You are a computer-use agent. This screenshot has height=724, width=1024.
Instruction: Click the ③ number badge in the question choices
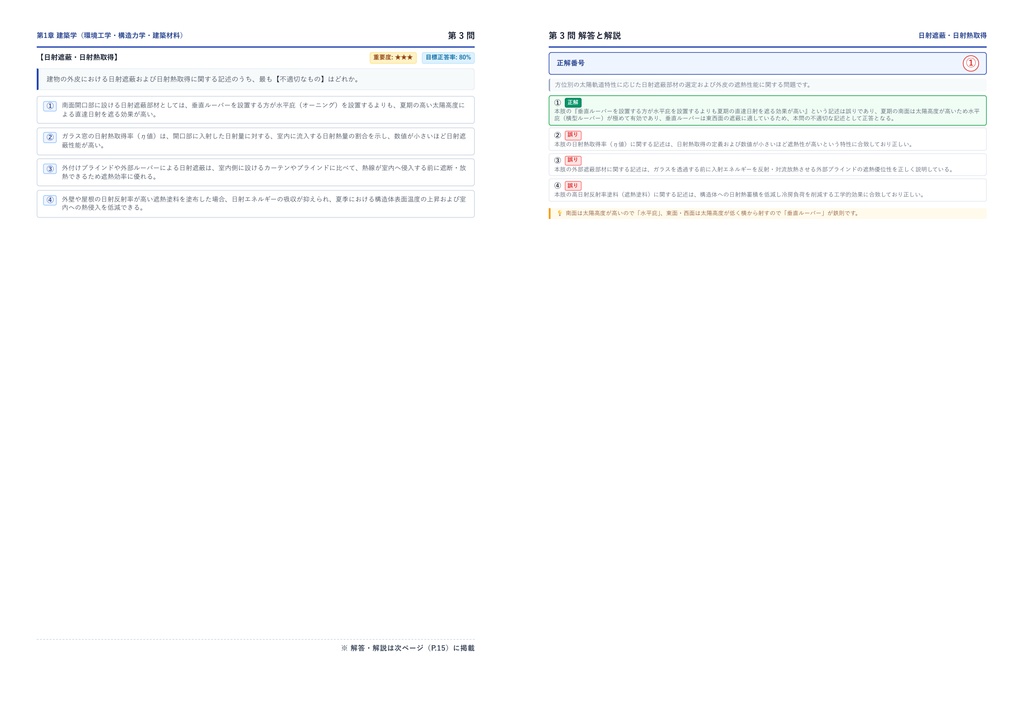pyautogui.click(x=50, y=168)
